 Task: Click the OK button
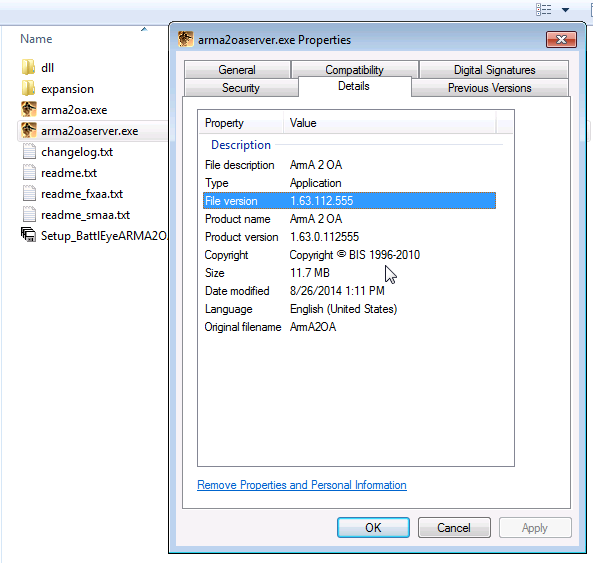(373, 527)
